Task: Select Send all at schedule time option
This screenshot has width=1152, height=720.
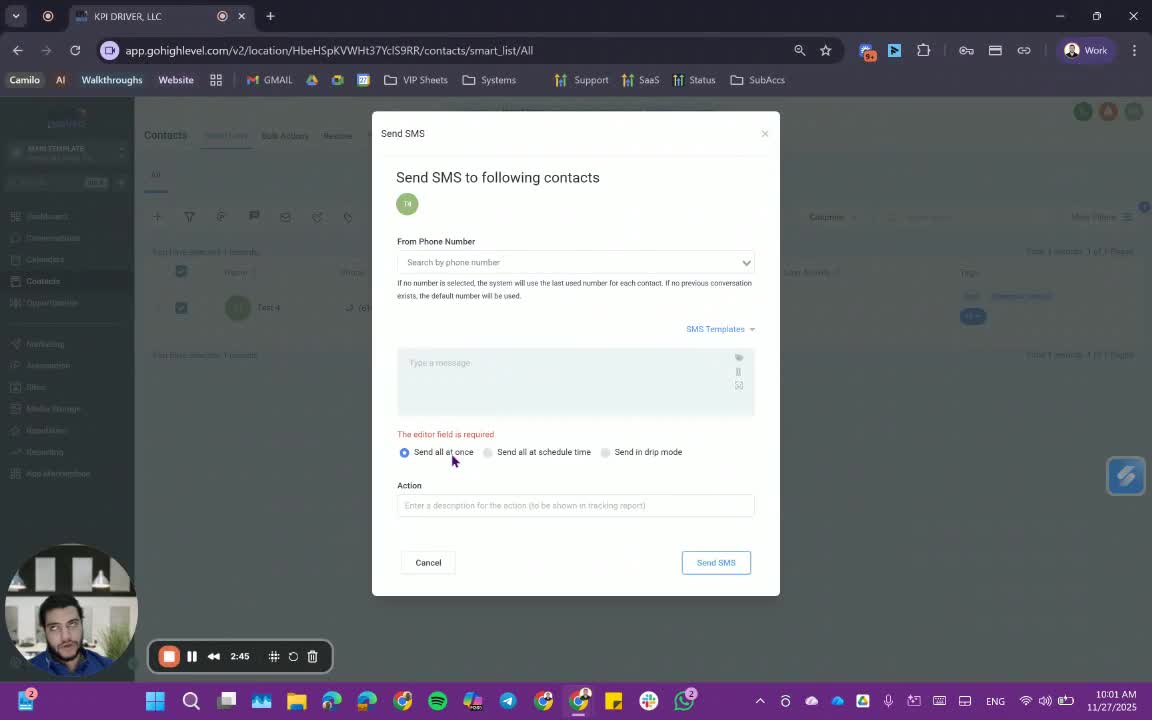Action: click(537, 453)
